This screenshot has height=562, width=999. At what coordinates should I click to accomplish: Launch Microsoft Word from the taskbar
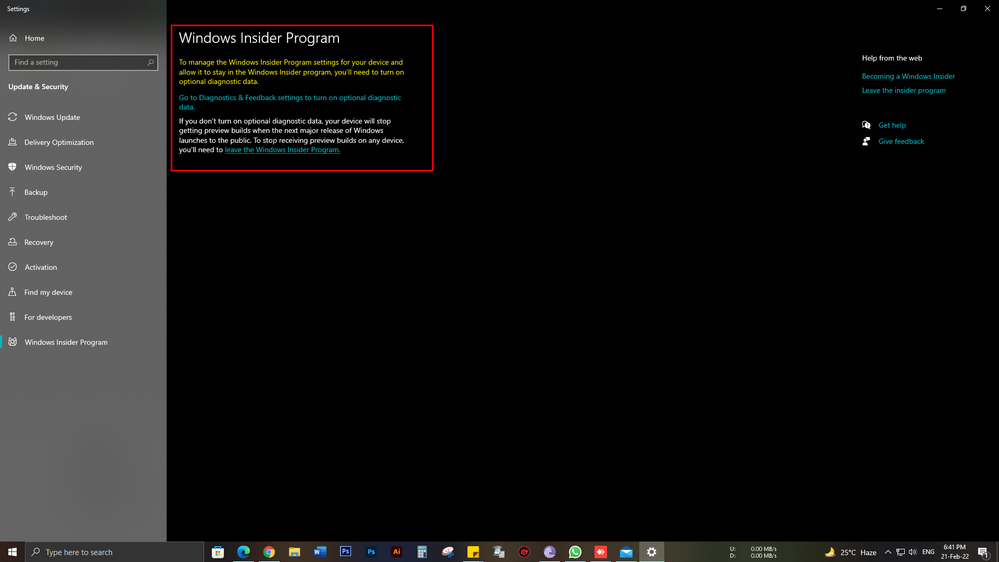(320, 552)
